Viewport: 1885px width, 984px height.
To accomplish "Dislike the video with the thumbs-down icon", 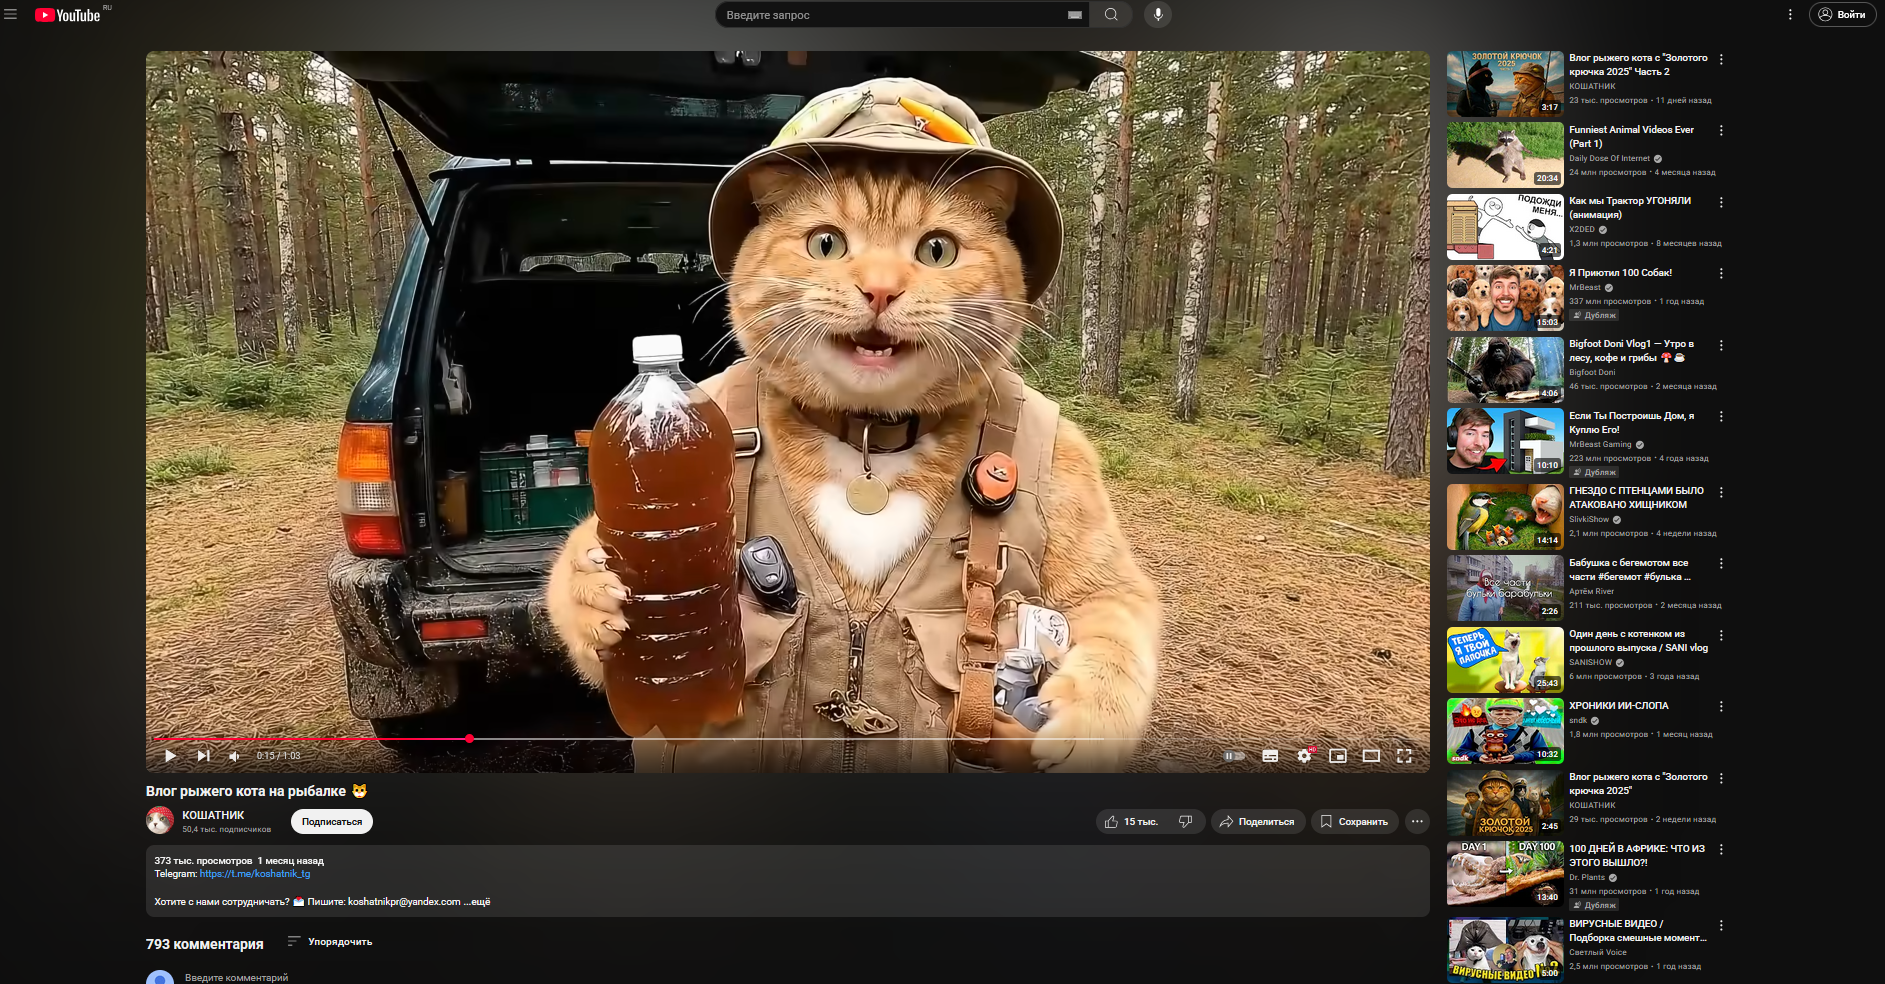I will pos(1185,822).
